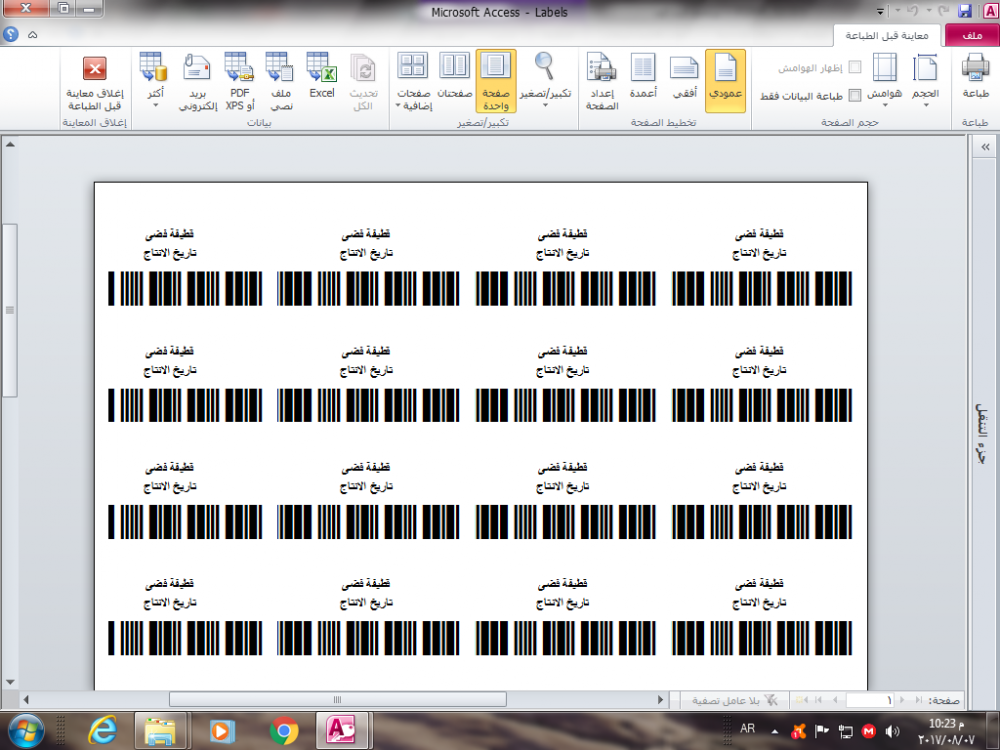Open File Explorer from the taskbar
This screenshot has height=750, width=1000.
[159, 730]
